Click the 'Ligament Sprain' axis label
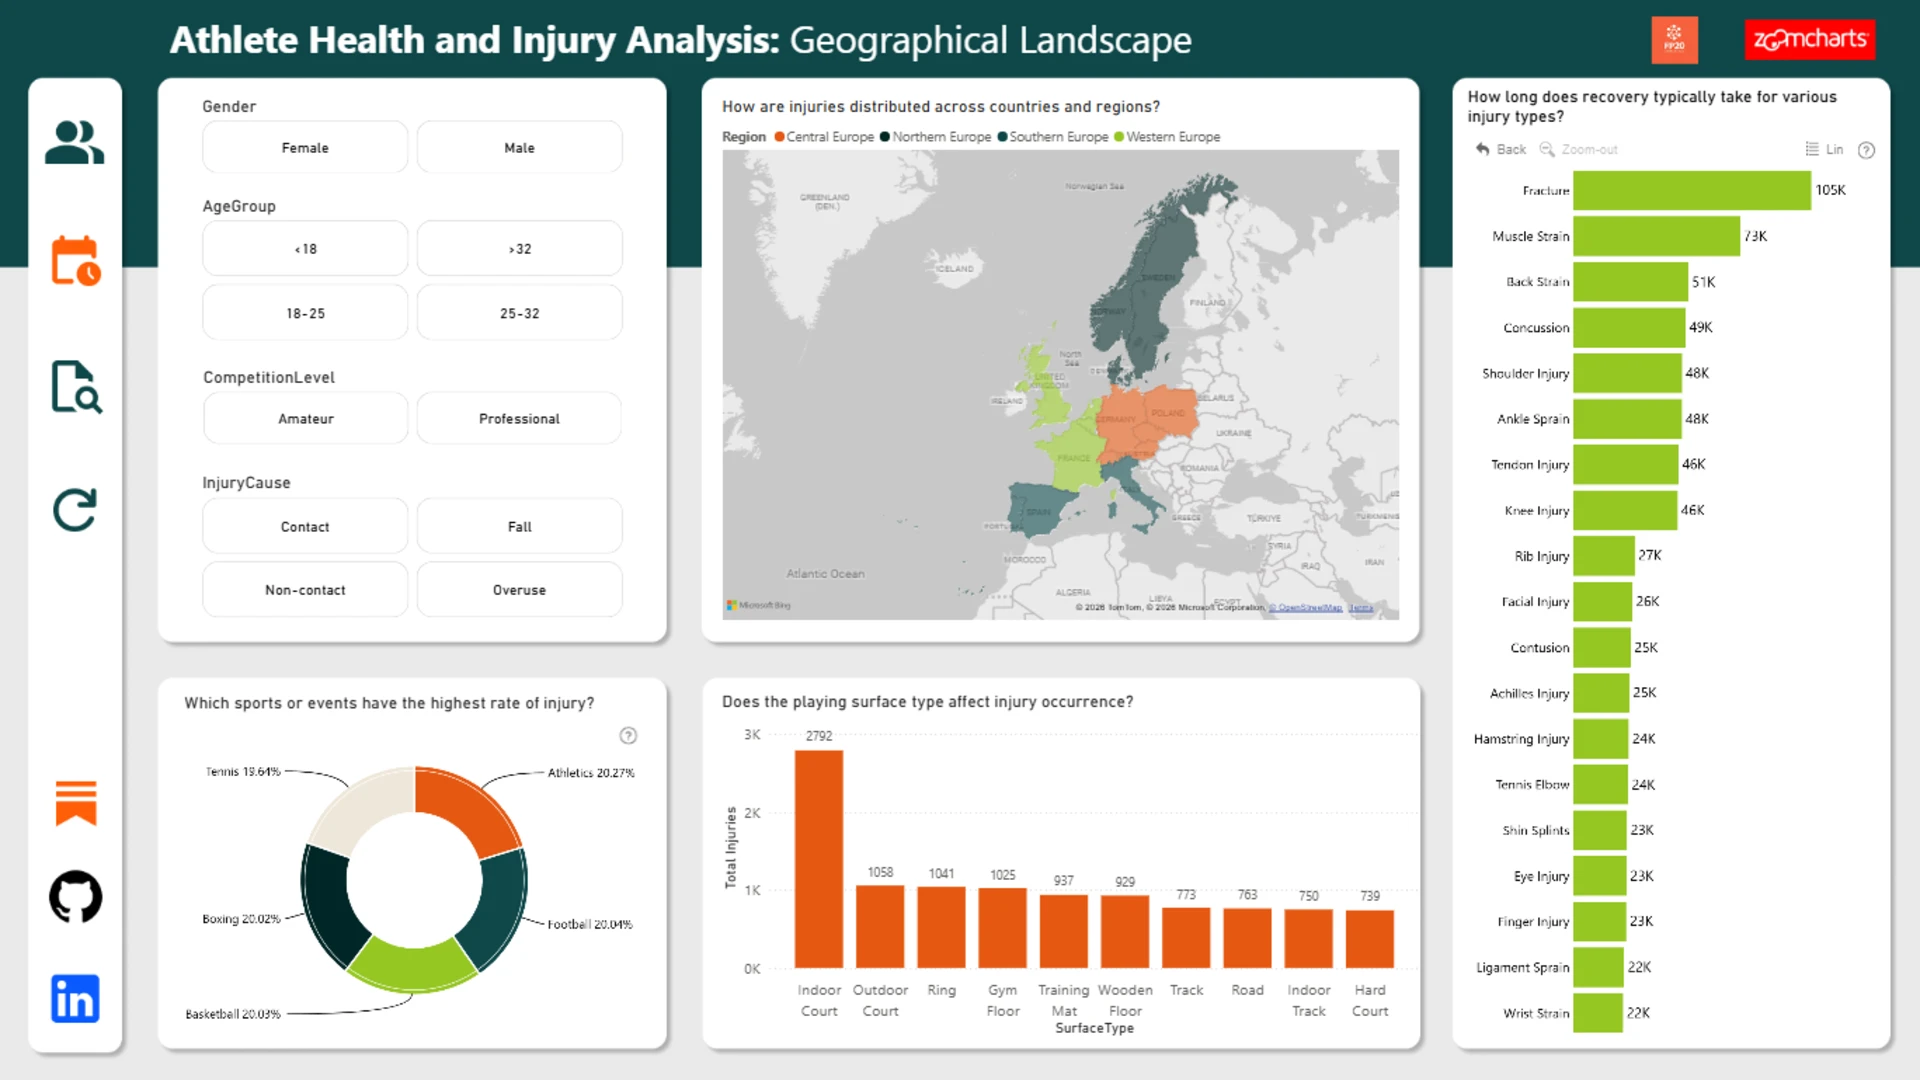Screen dimensions: 1920x1080 [x=1523, y=968]
